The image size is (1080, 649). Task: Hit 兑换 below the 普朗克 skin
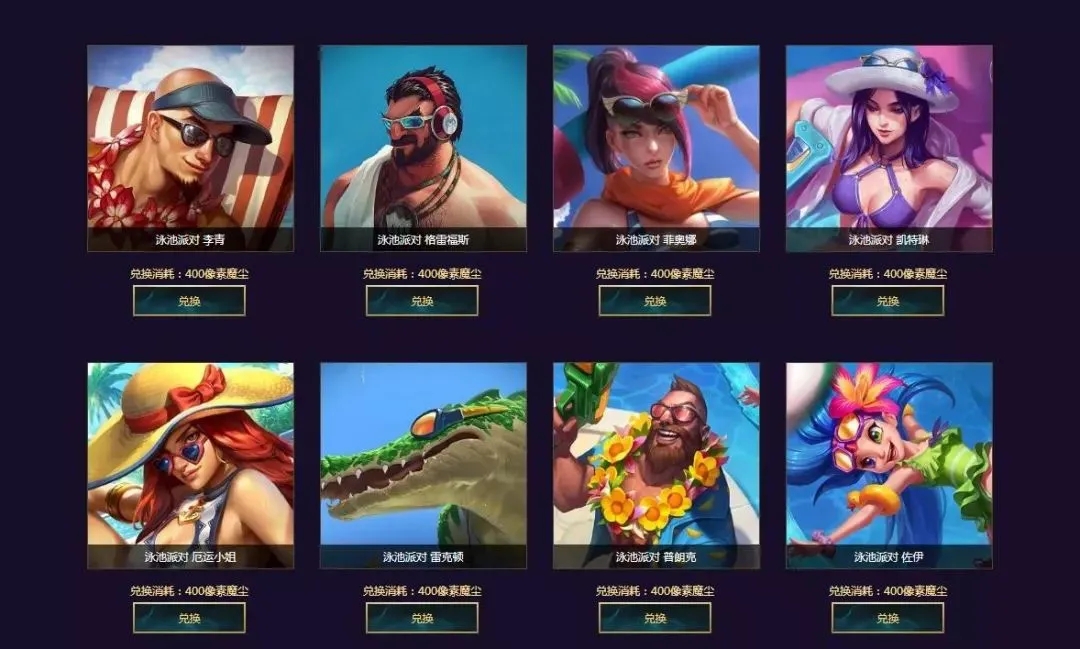(655, 618)
